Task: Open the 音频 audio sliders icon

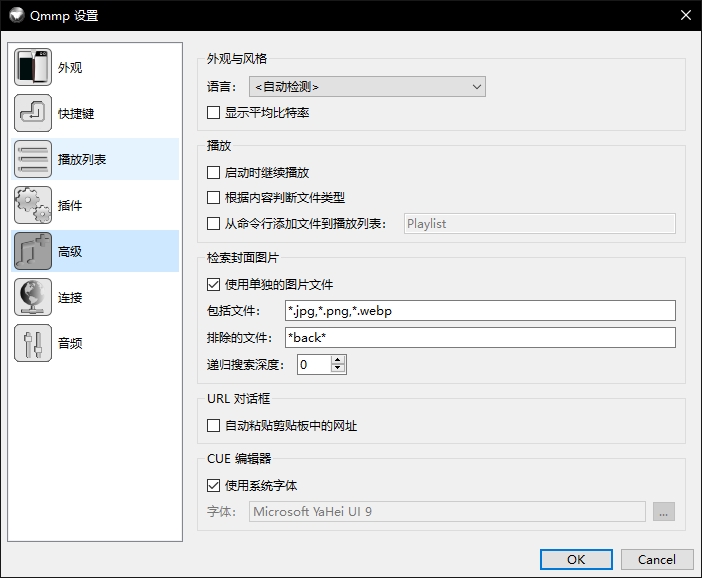Action: pos(33,343)
